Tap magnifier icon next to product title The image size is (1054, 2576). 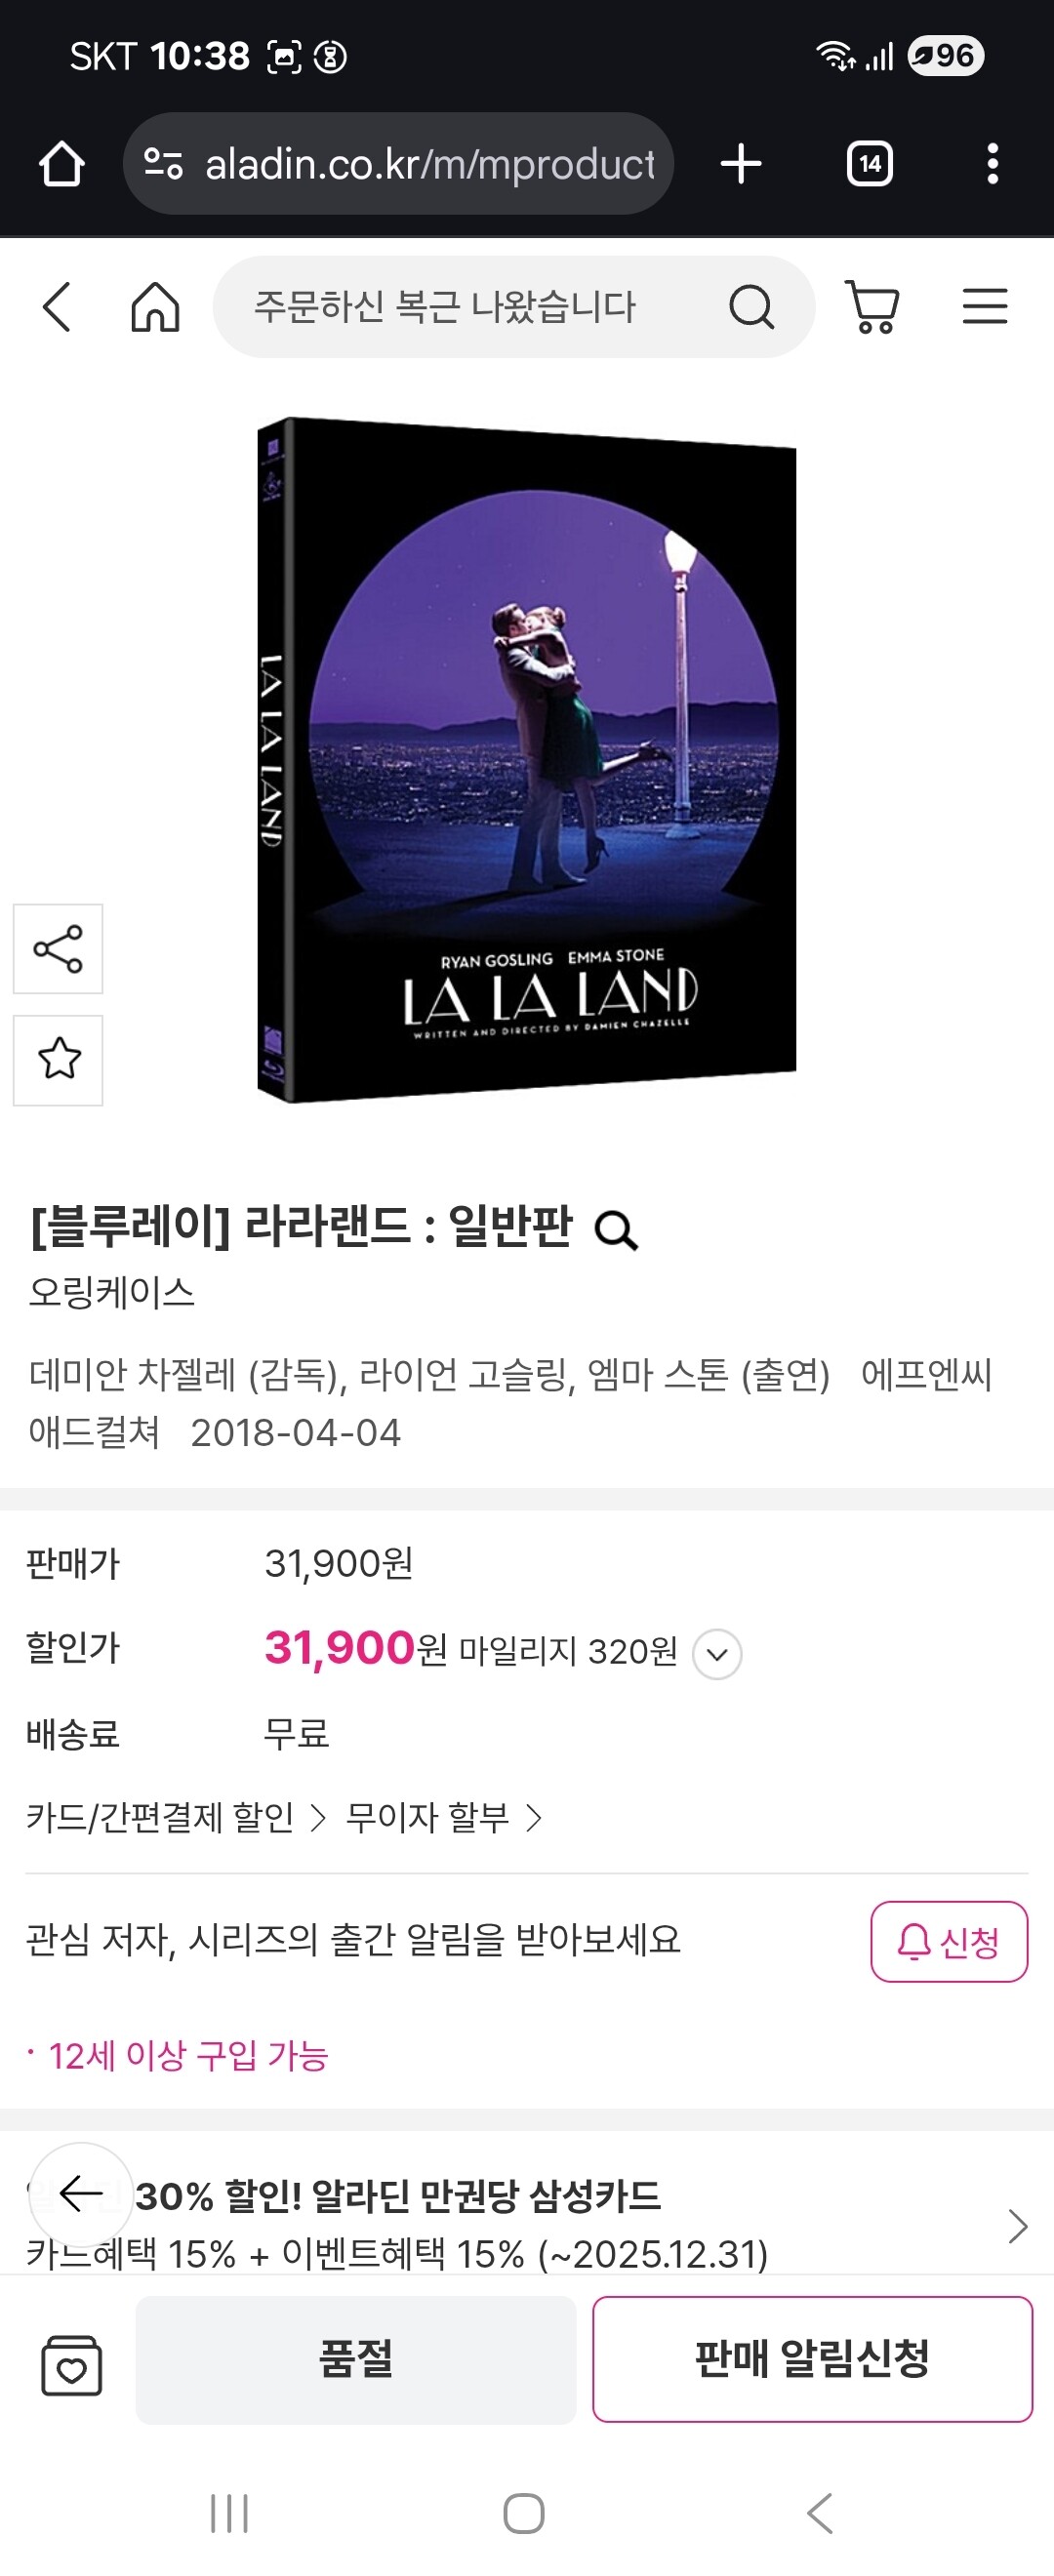[x=616, y=1230]
